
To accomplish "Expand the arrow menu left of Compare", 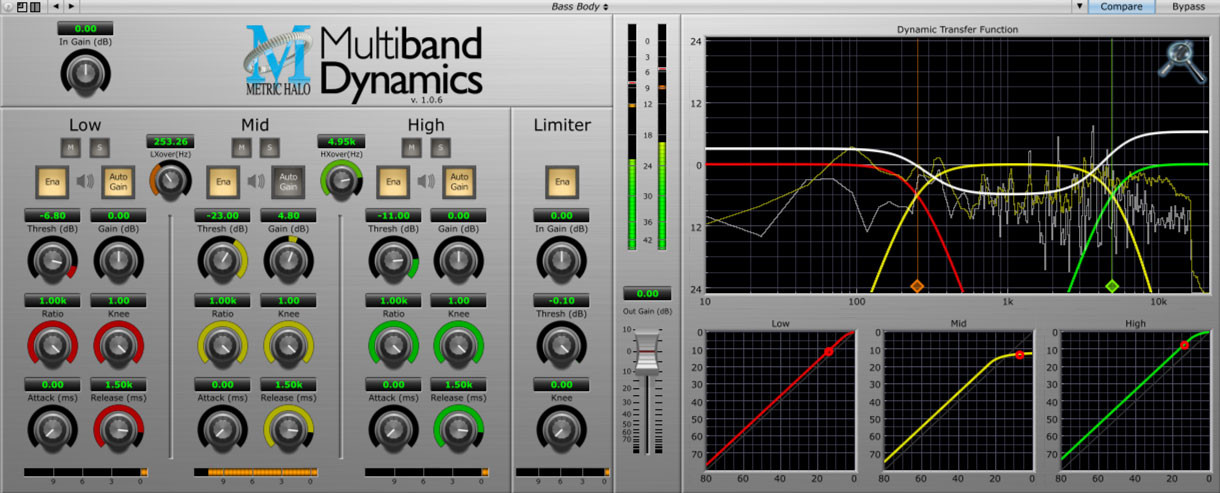I will pyautogui.click(x=1078, y=7).
